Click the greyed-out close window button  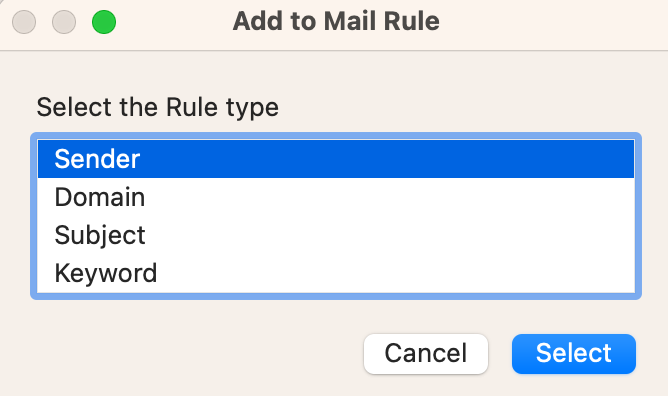24,22
